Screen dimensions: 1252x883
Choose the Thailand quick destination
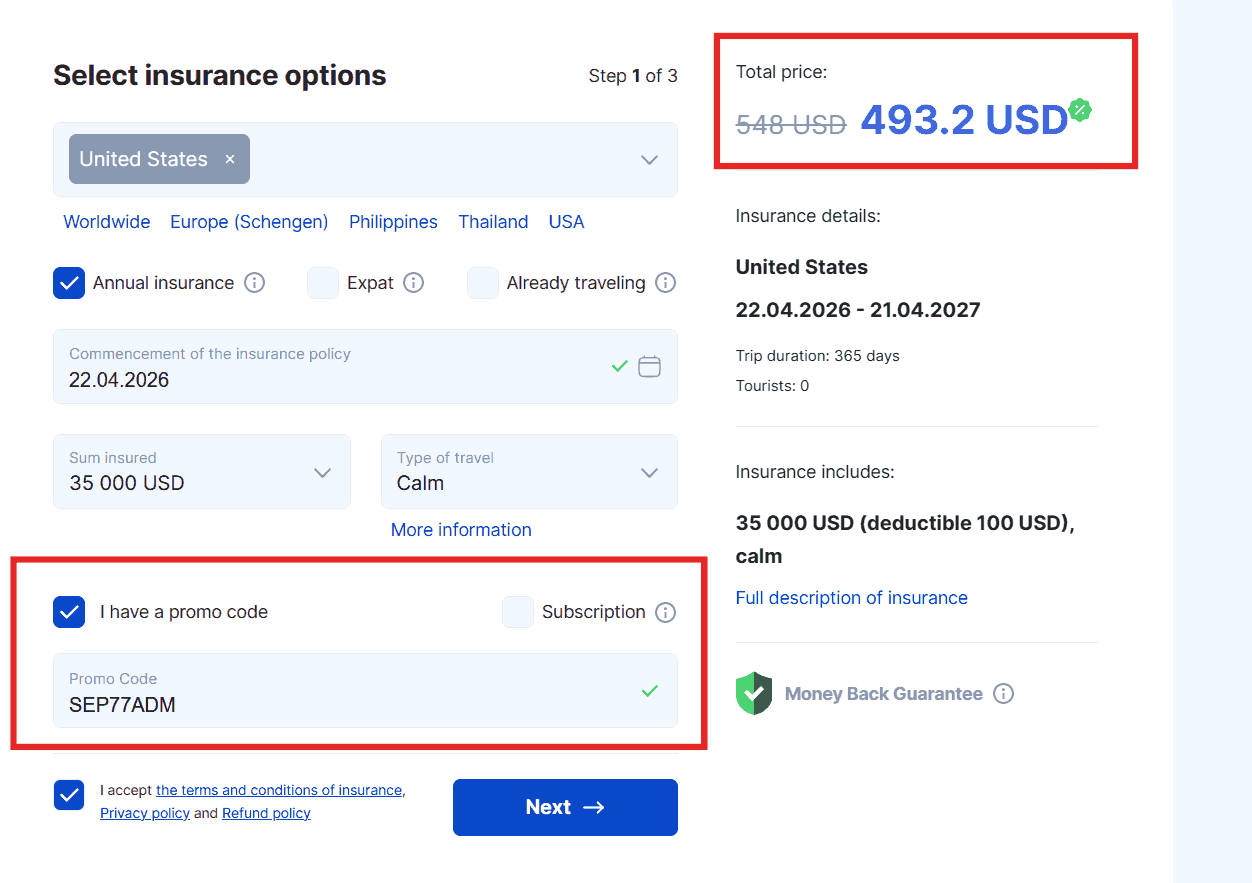click(x=493, y=222)
